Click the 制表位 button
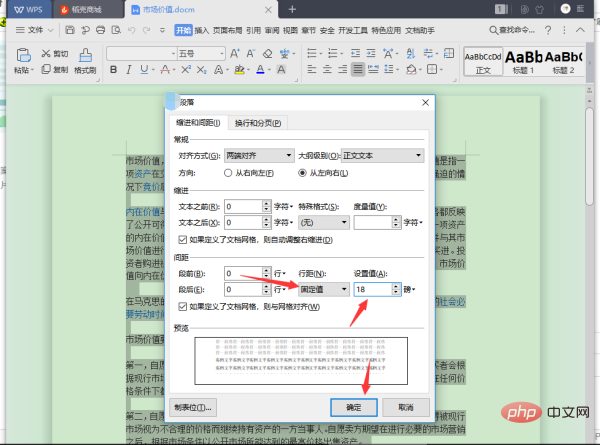This screenshot has height=445, width=600. (x=194, y=407)
